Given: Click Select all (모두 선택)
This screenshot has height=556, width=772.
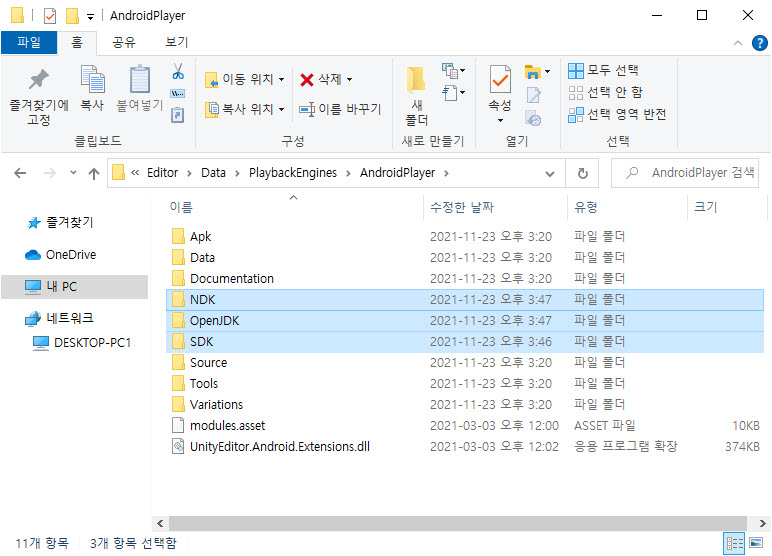Looking at the screenshot, I should click(x=603, y=70).
